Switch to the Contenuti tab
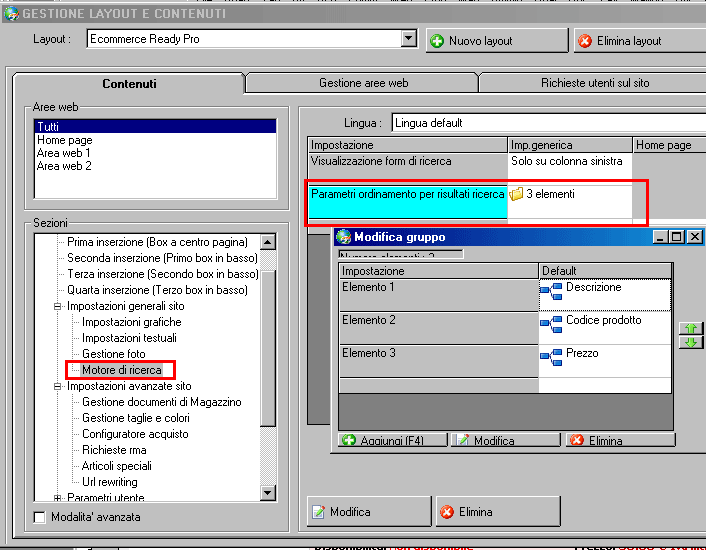706x550 pixels. point(129,84)
